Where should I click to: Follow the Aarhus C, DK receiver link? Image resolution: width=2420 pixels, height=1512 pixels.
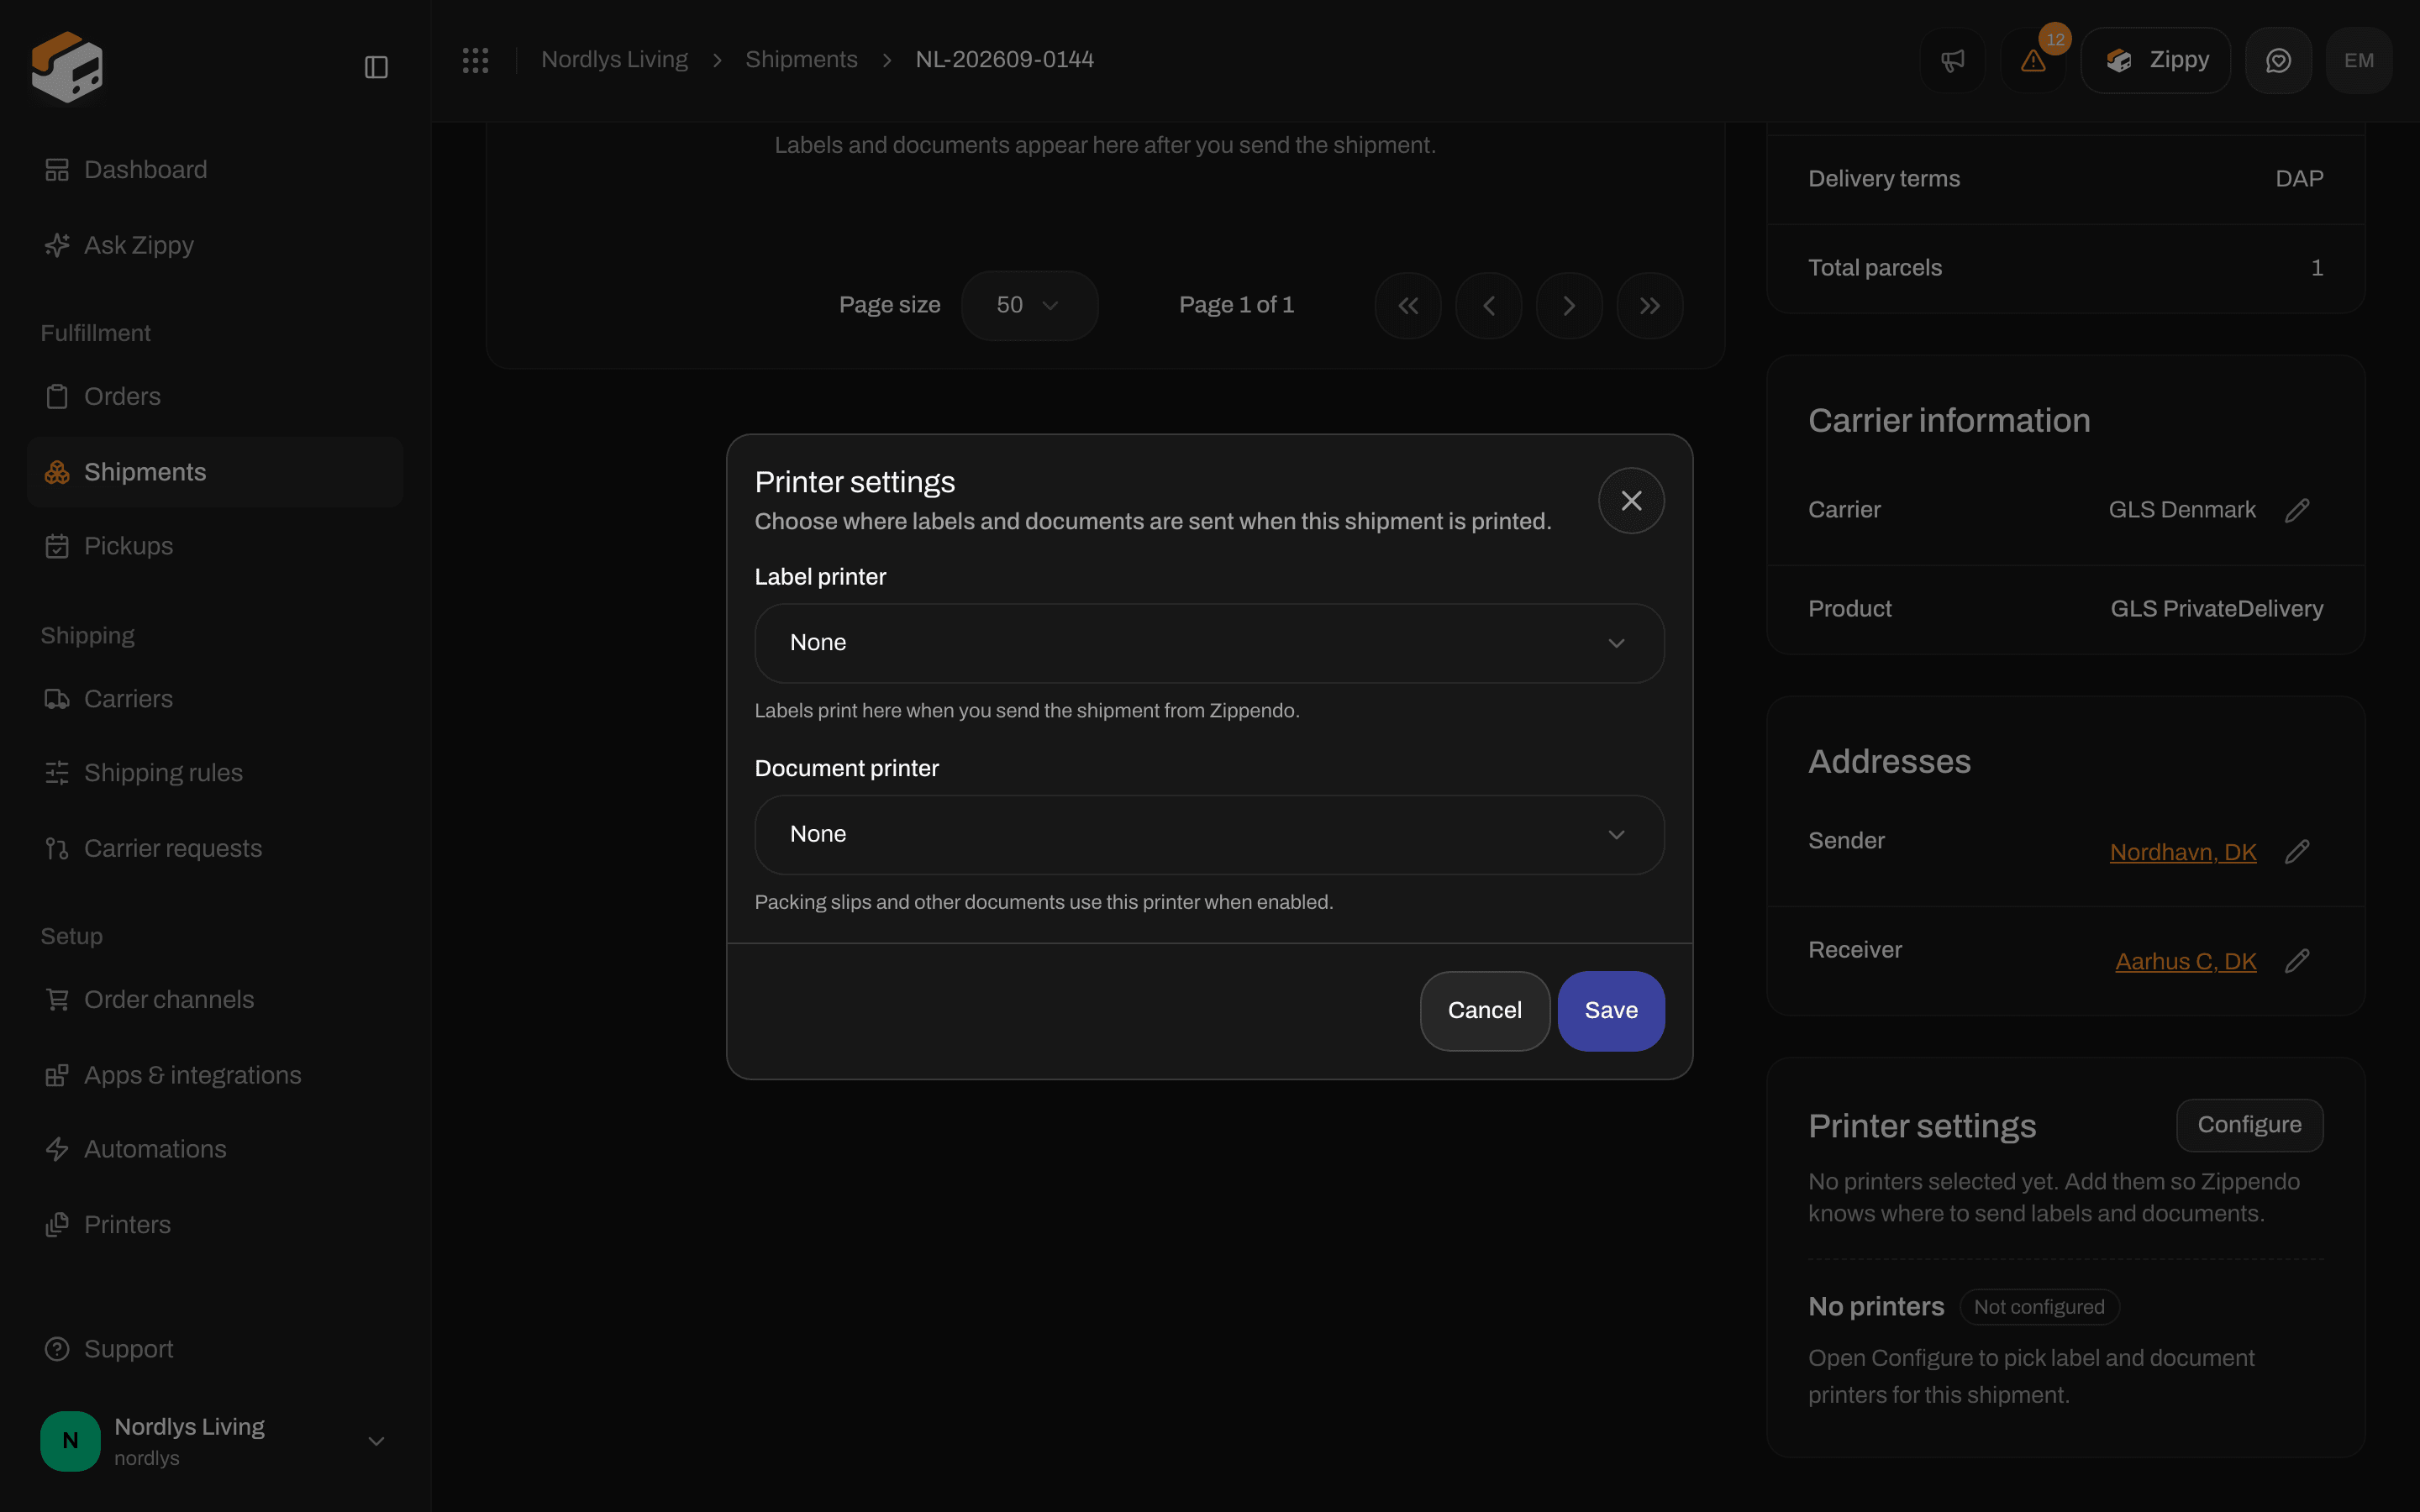(x=2186, y=961)
